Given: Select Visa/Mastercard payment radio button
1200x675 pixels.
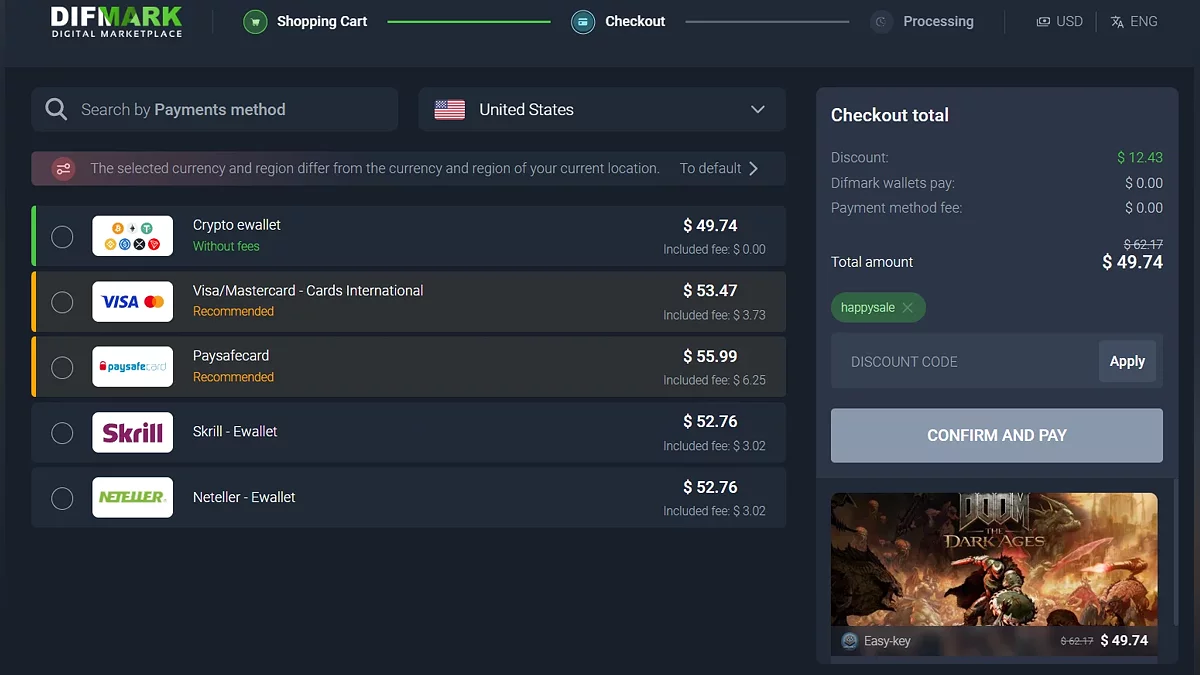Looking at the screenshot, I should tap(62, 302).
